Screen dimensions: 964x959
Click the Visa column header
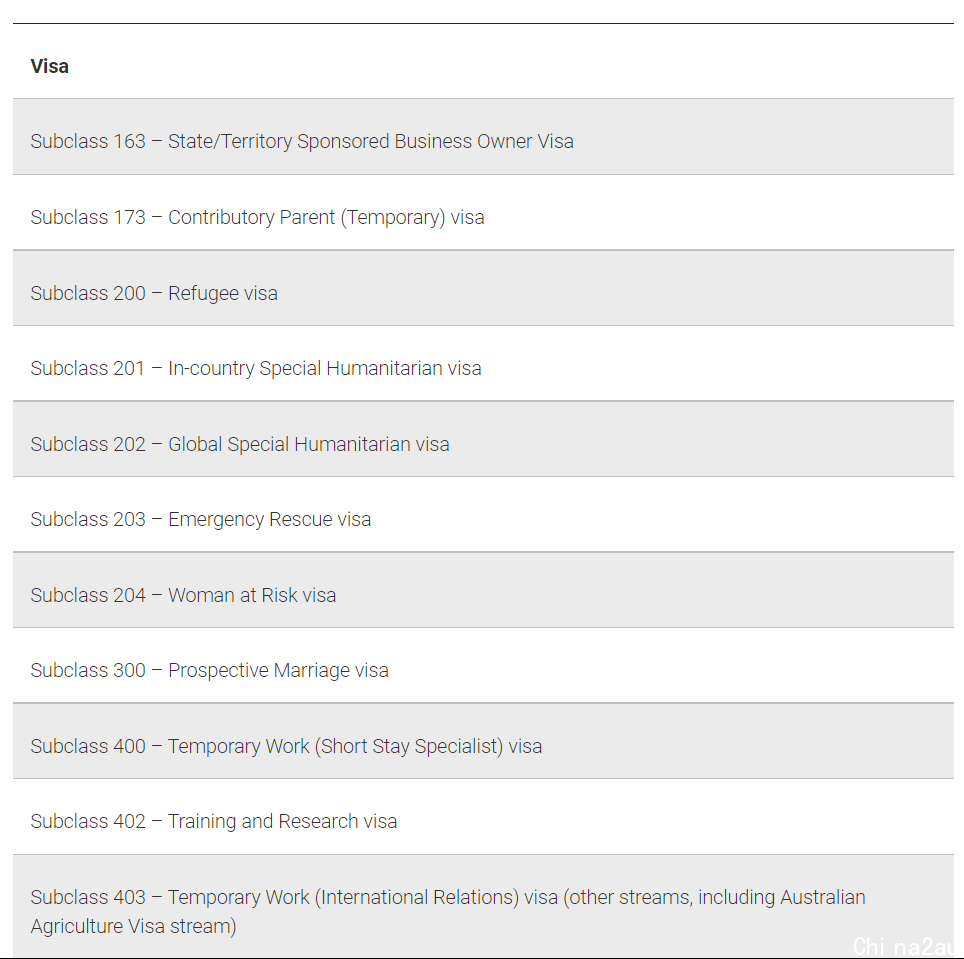pyautogui.click(x=50, y=66)
